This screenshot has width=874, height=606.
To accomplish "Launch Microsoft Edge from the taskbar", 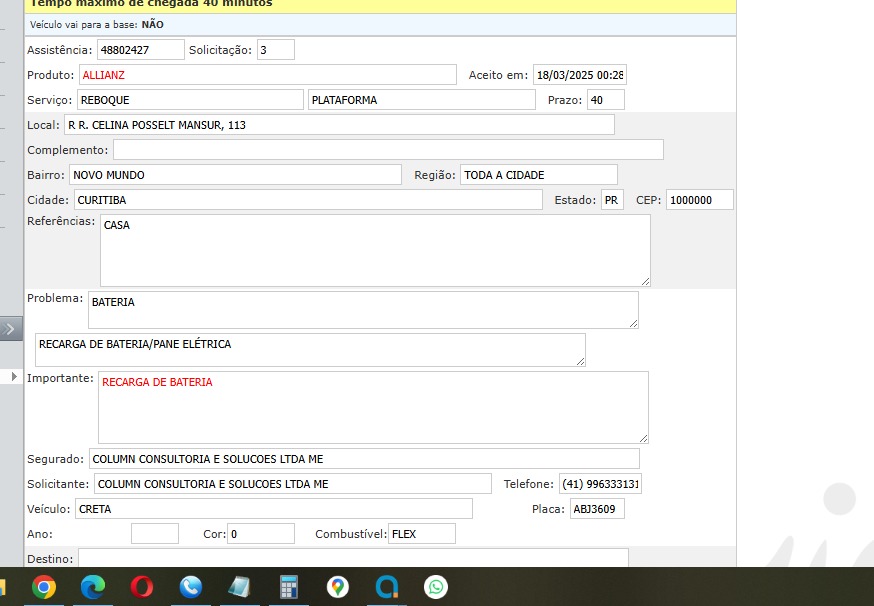I will [93, 587].
